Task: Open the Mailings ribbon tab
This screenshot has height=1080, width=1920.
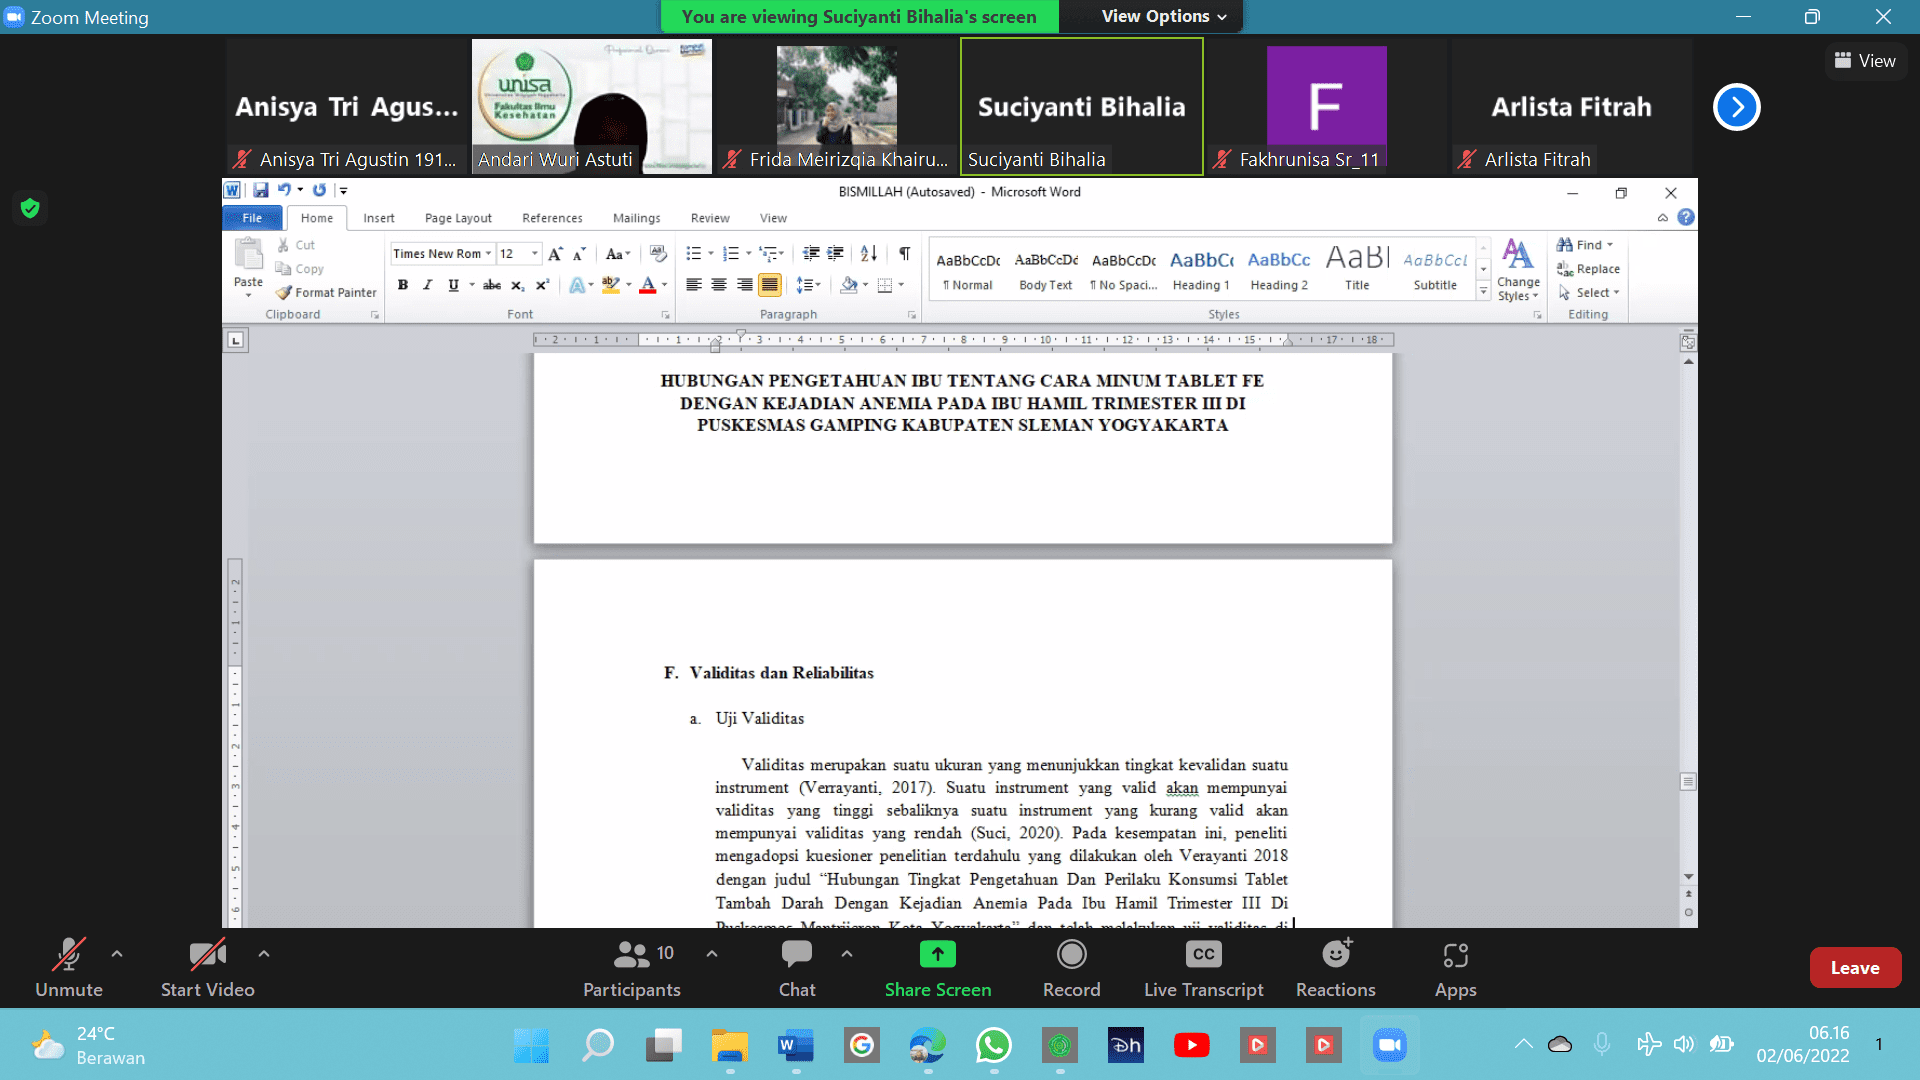Action: 636,218
